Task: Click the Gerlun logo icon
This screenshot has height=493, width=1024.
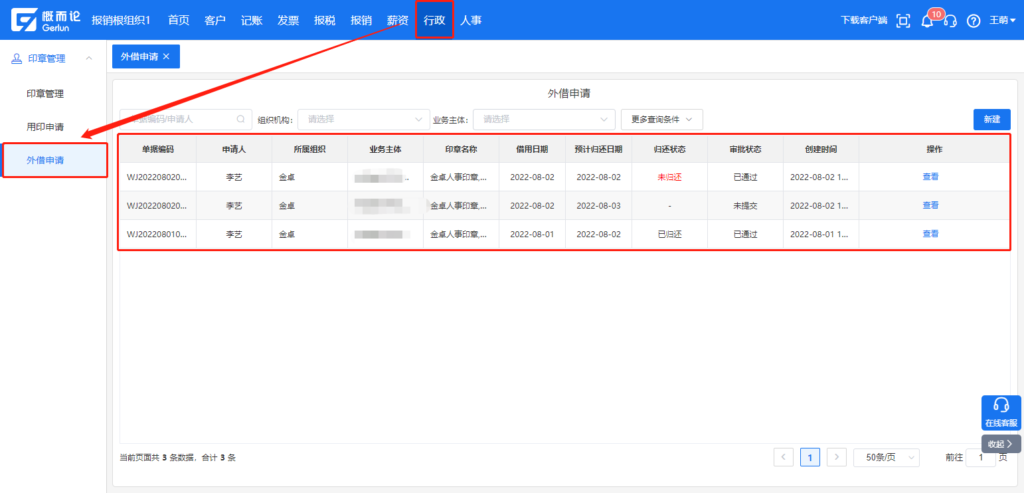Action: coord(24,20)
